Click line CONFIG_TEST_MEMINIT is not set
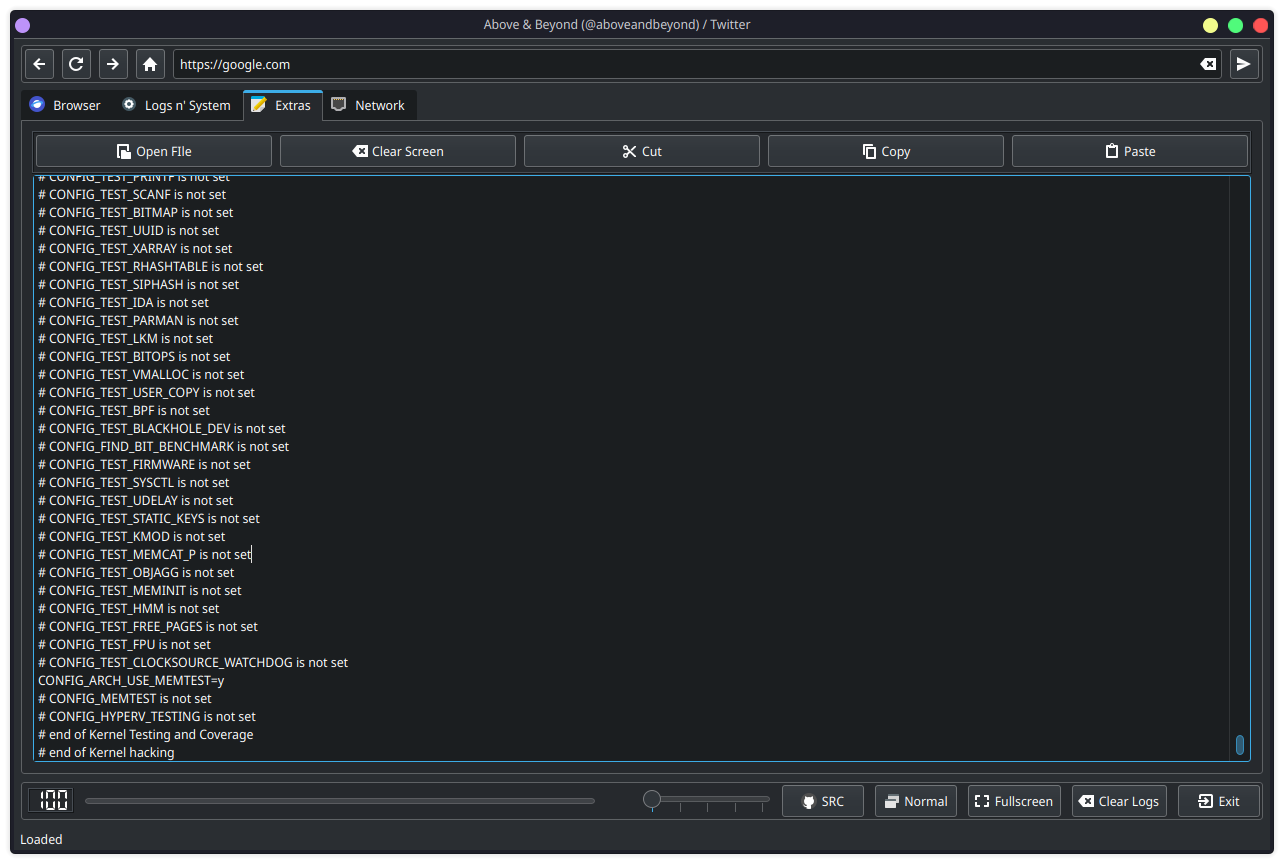The image size is (1284, 864). 140,590
